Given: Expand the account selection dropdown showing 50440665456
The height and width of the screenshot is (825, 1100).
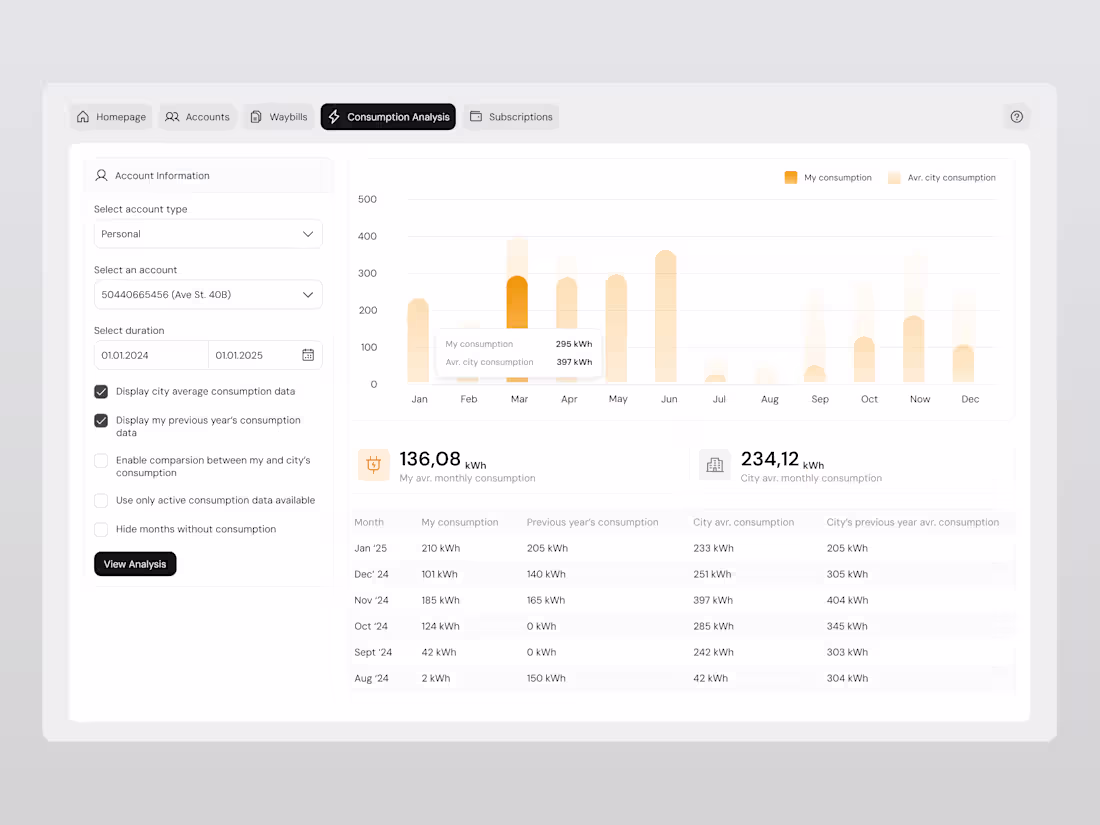Looking at the screenshot, I should [x=207, y=294].
